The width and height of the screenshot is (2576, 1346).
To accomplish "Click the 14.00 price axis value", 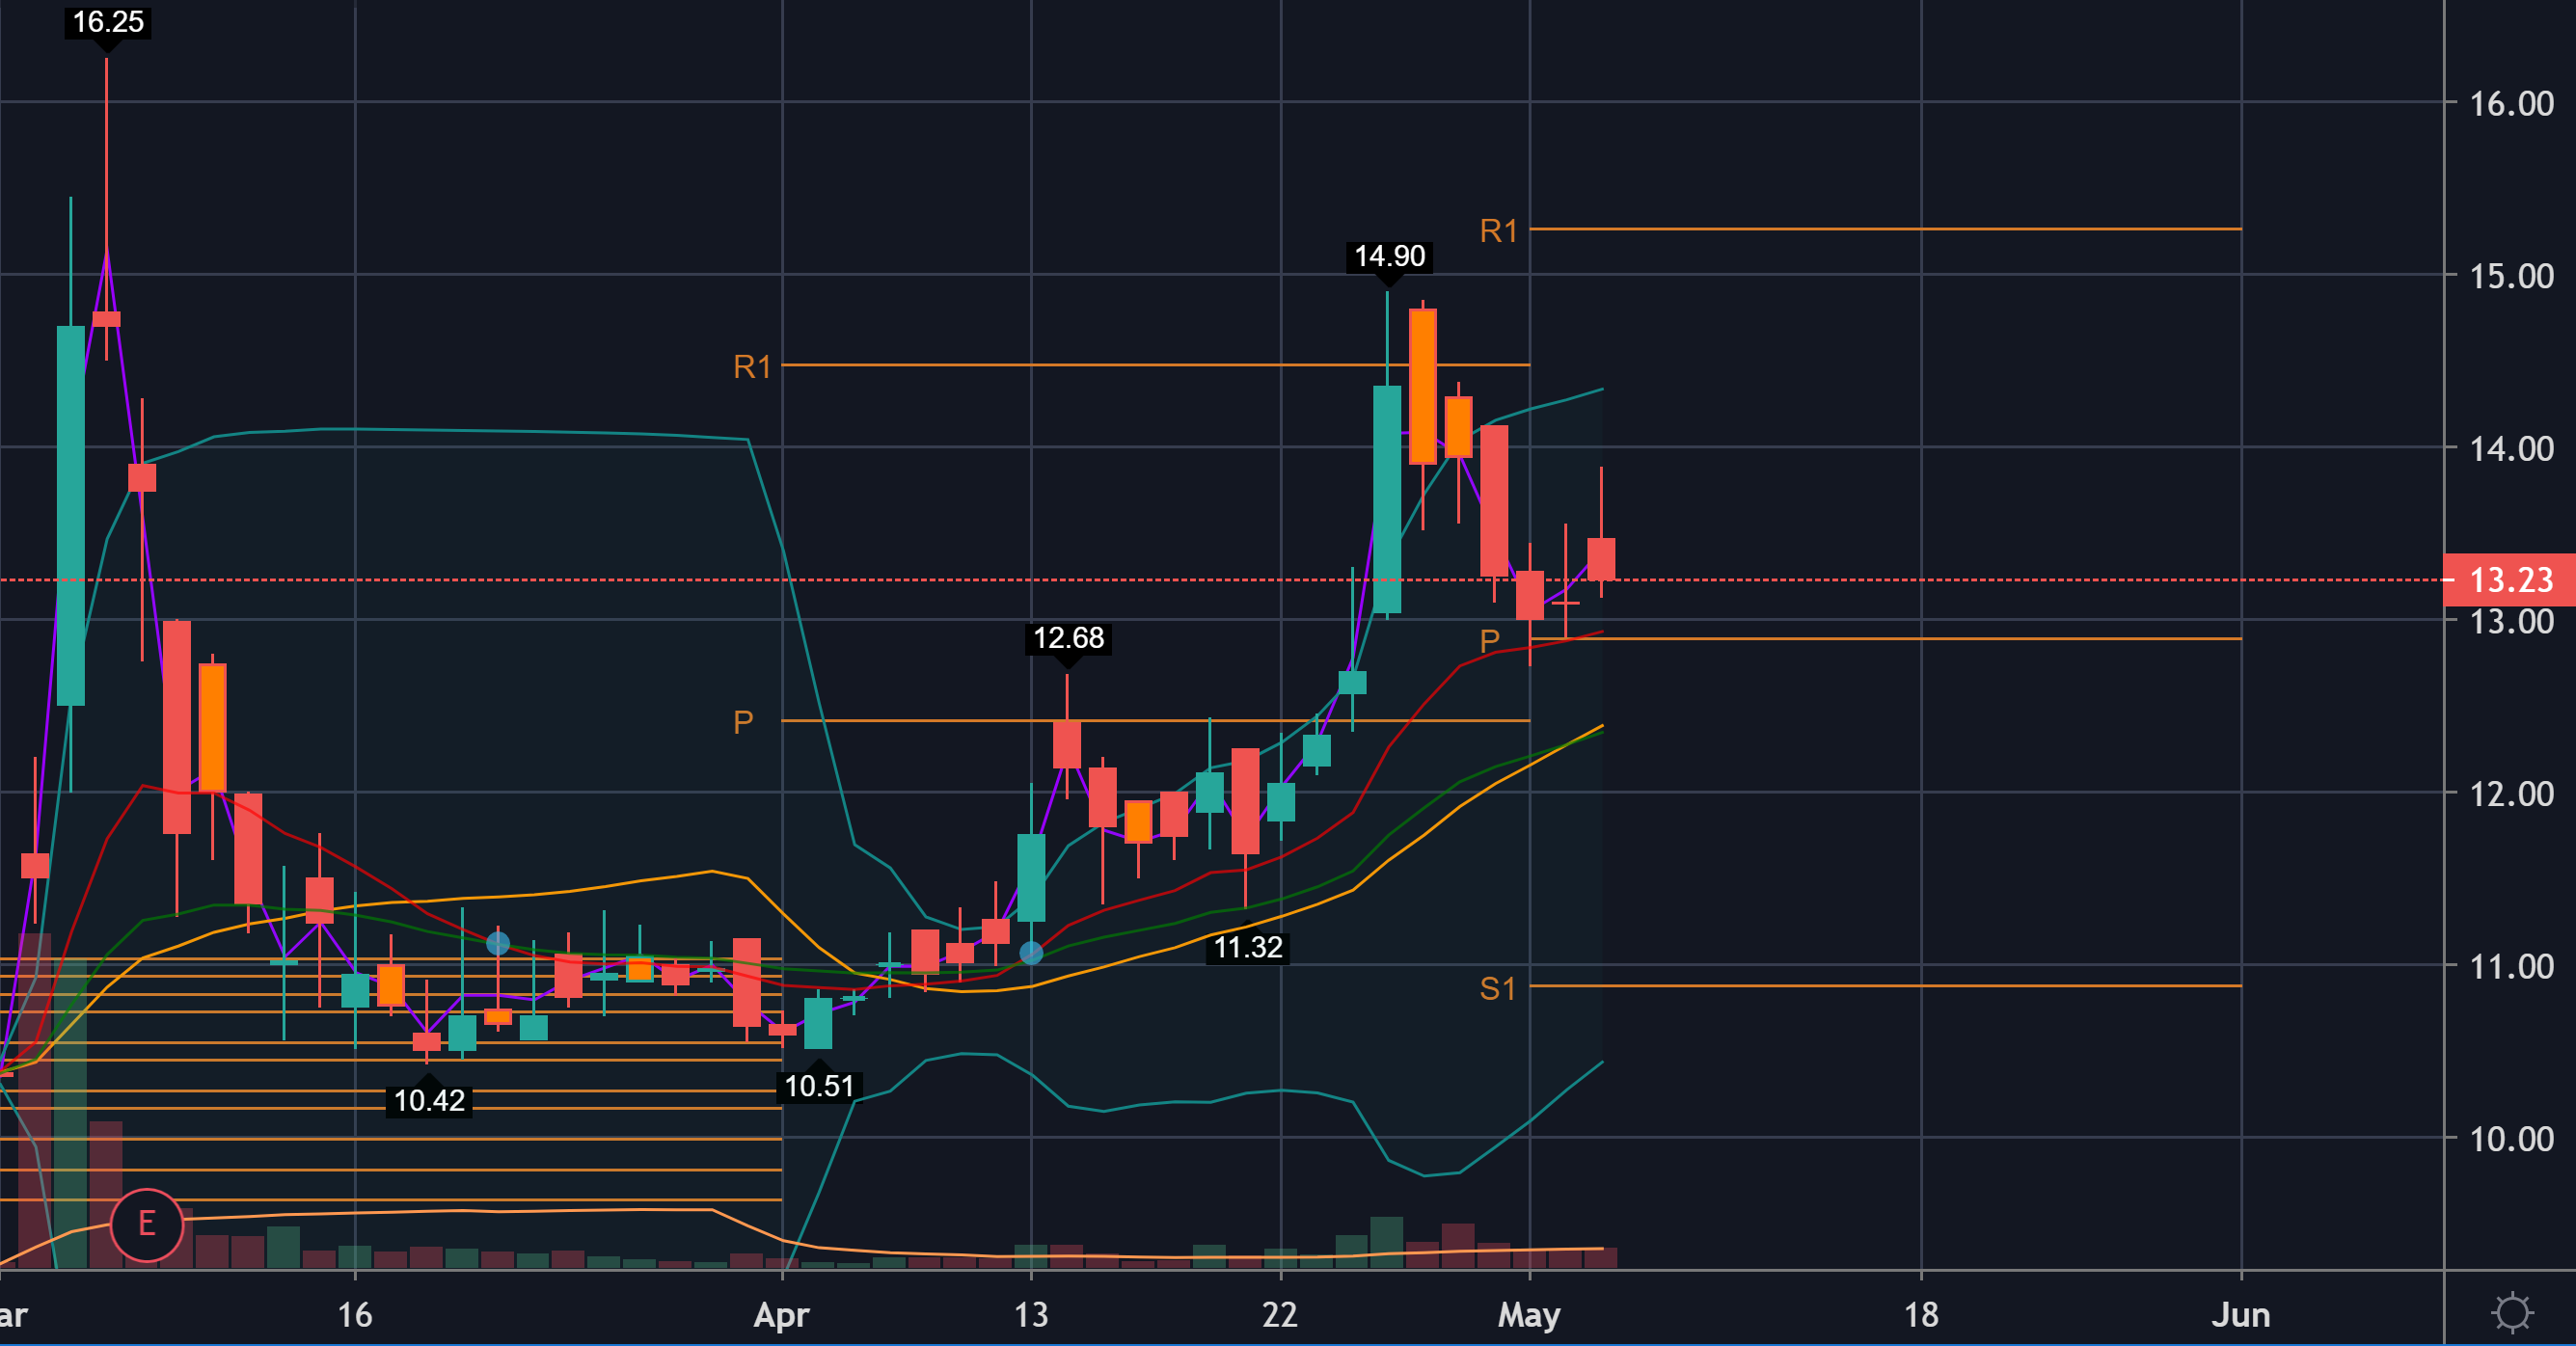I will point(2511,449).
